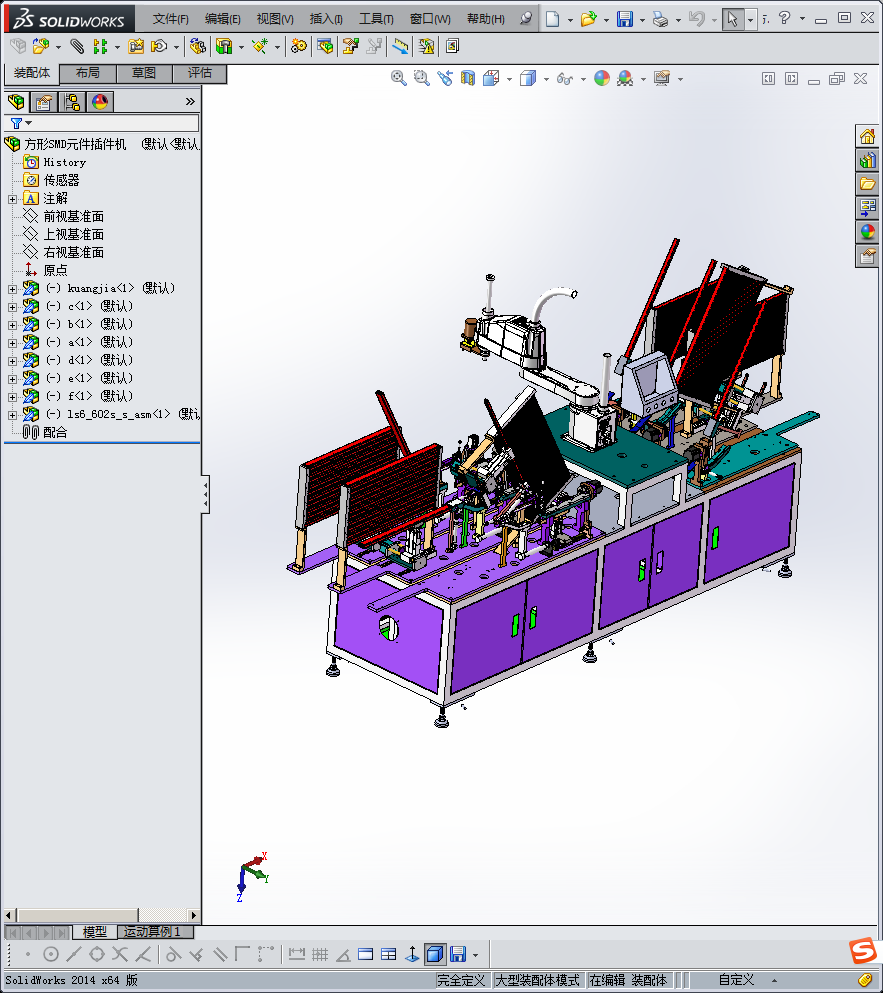The width and height of the screenshot is (883, 993).
Task: Select the 原点 origin item in the tree
Action: pyautogui.click(x=55, y=270)
